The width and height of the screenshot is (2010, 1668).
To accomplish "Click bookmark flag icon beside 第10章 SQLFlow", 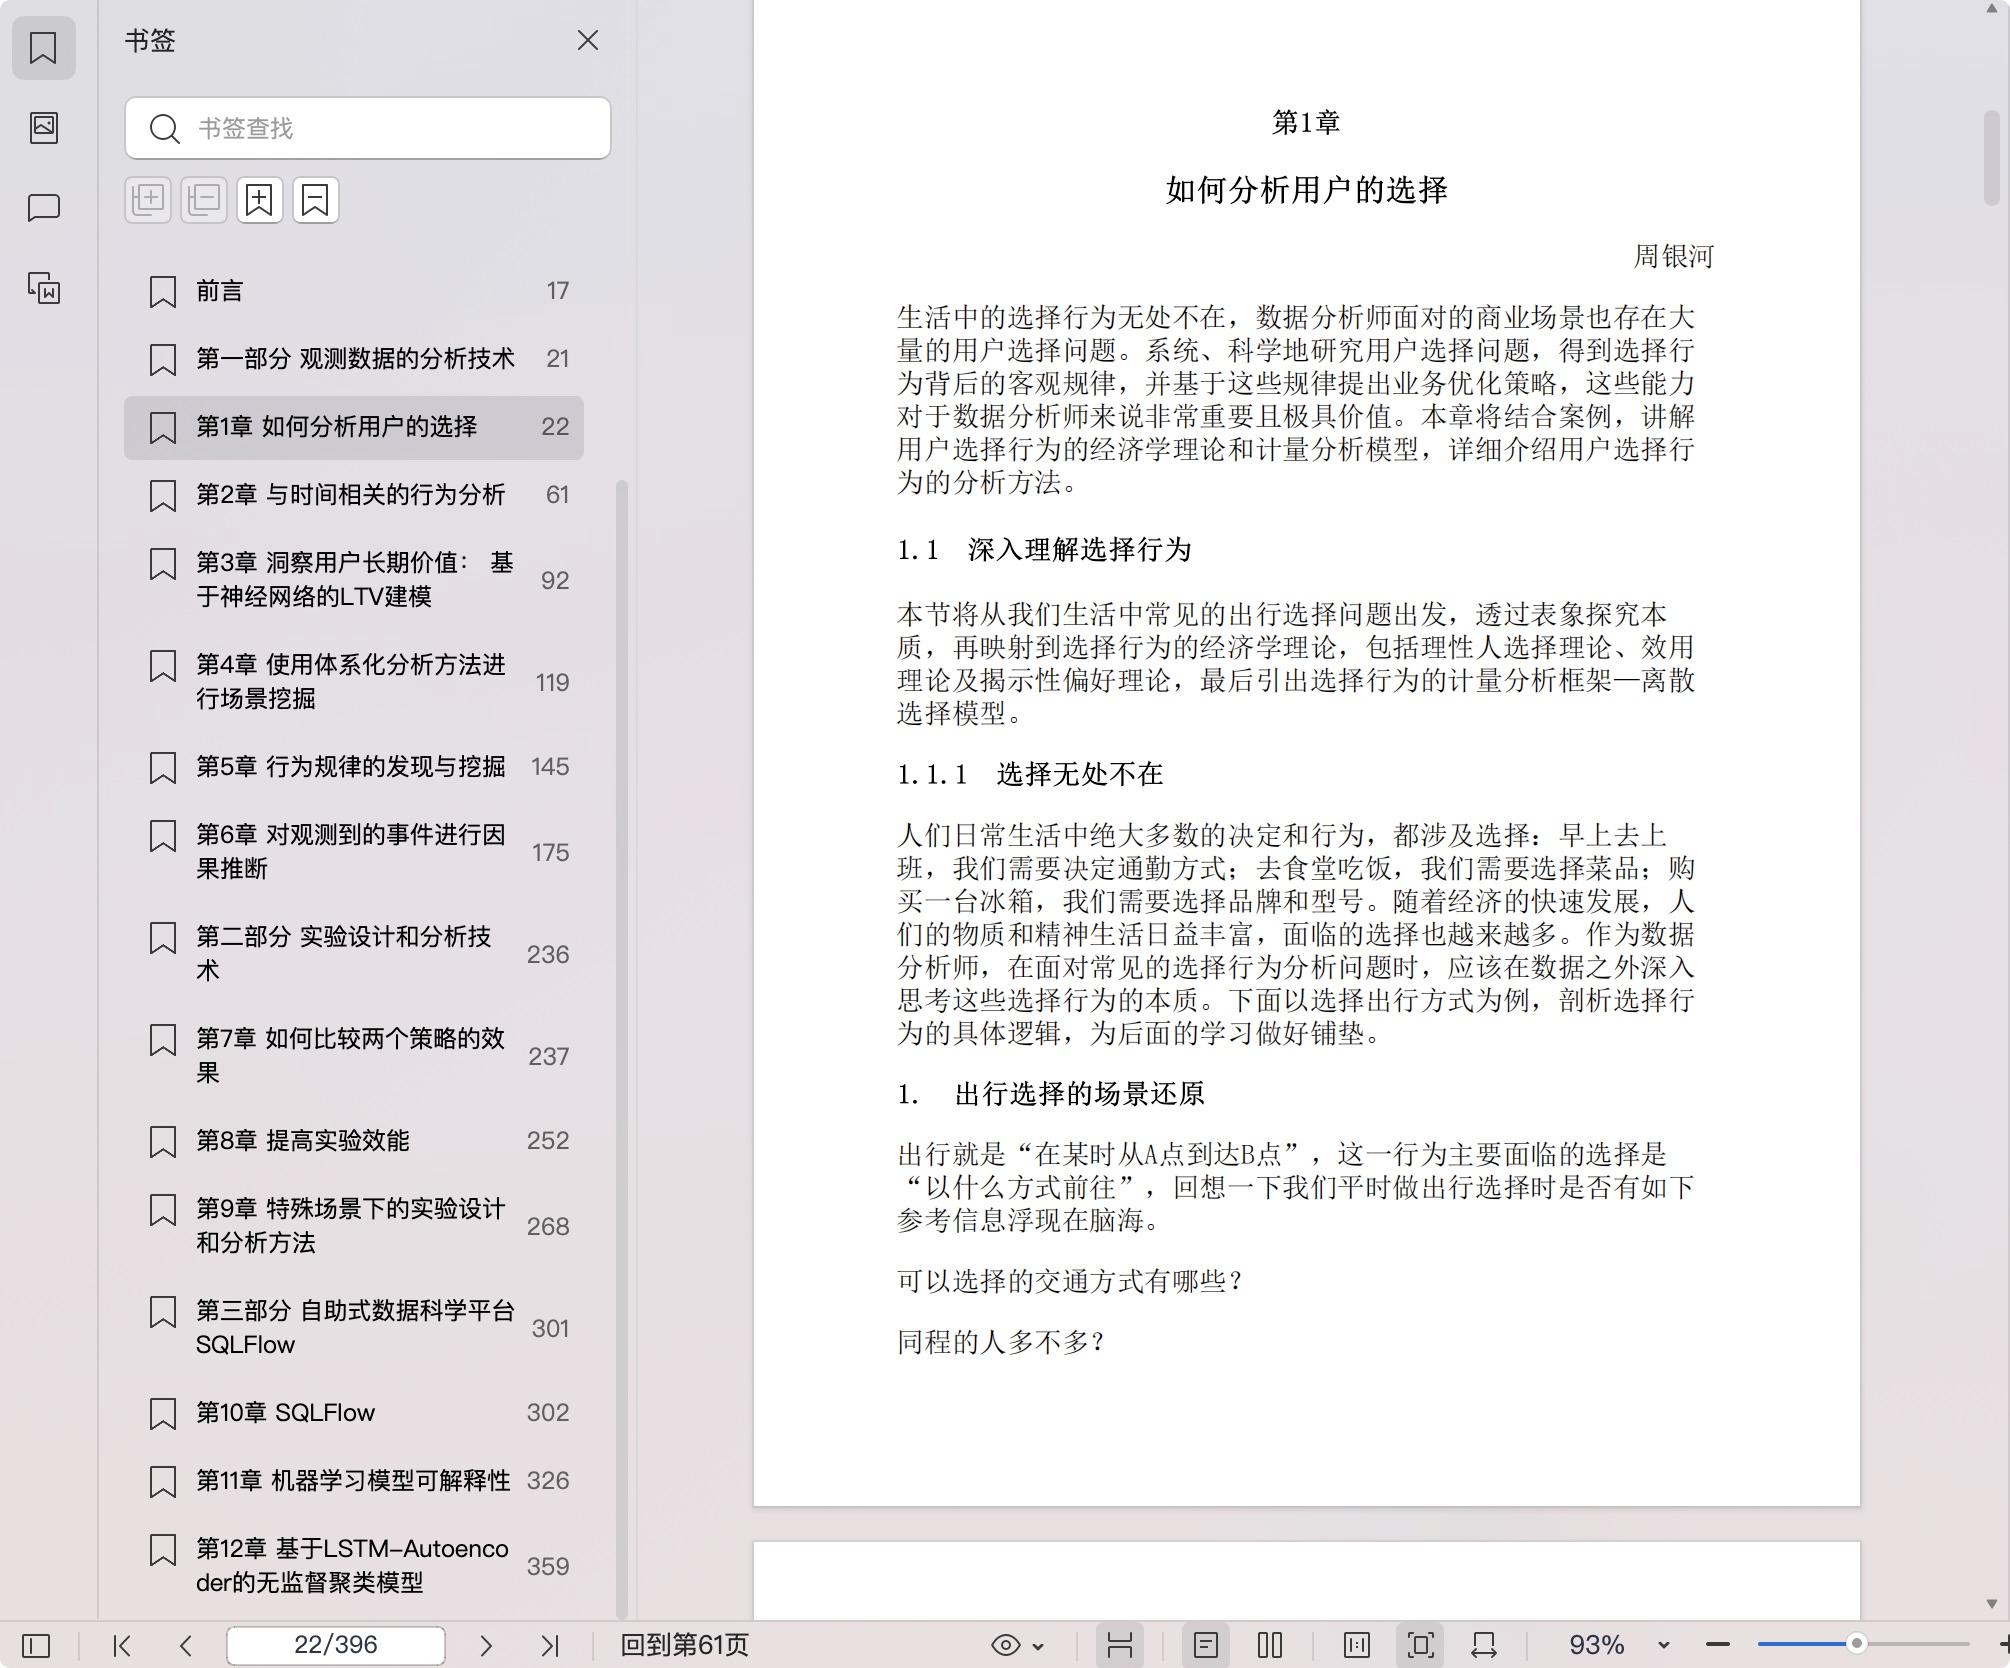I will [x=162, y=1414].
